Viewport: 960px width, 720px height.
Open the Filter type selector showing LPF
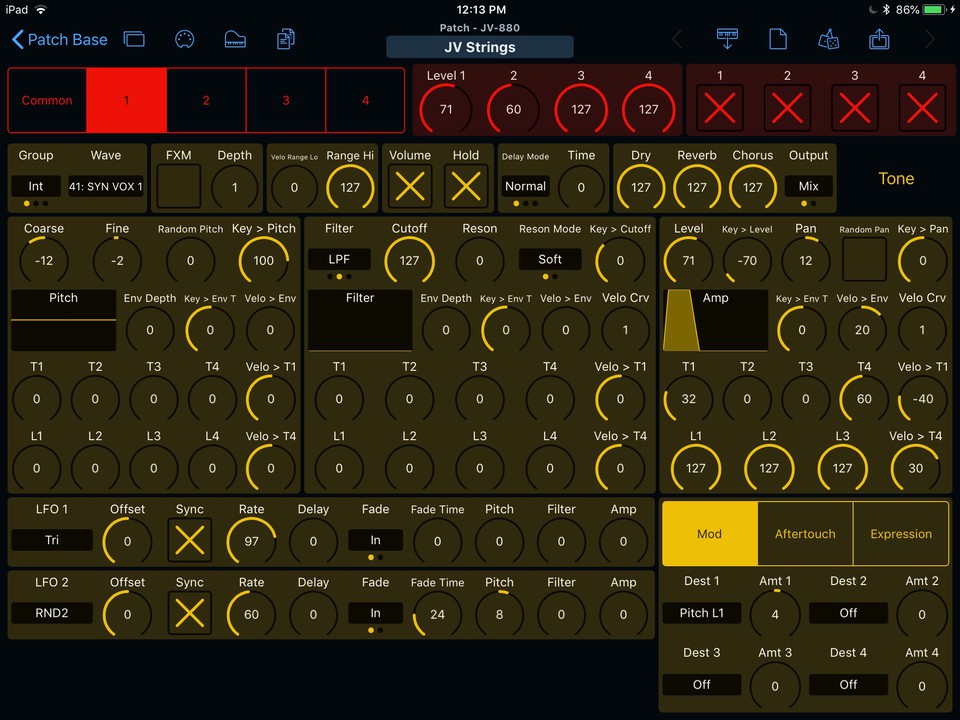tap(339, 258)
